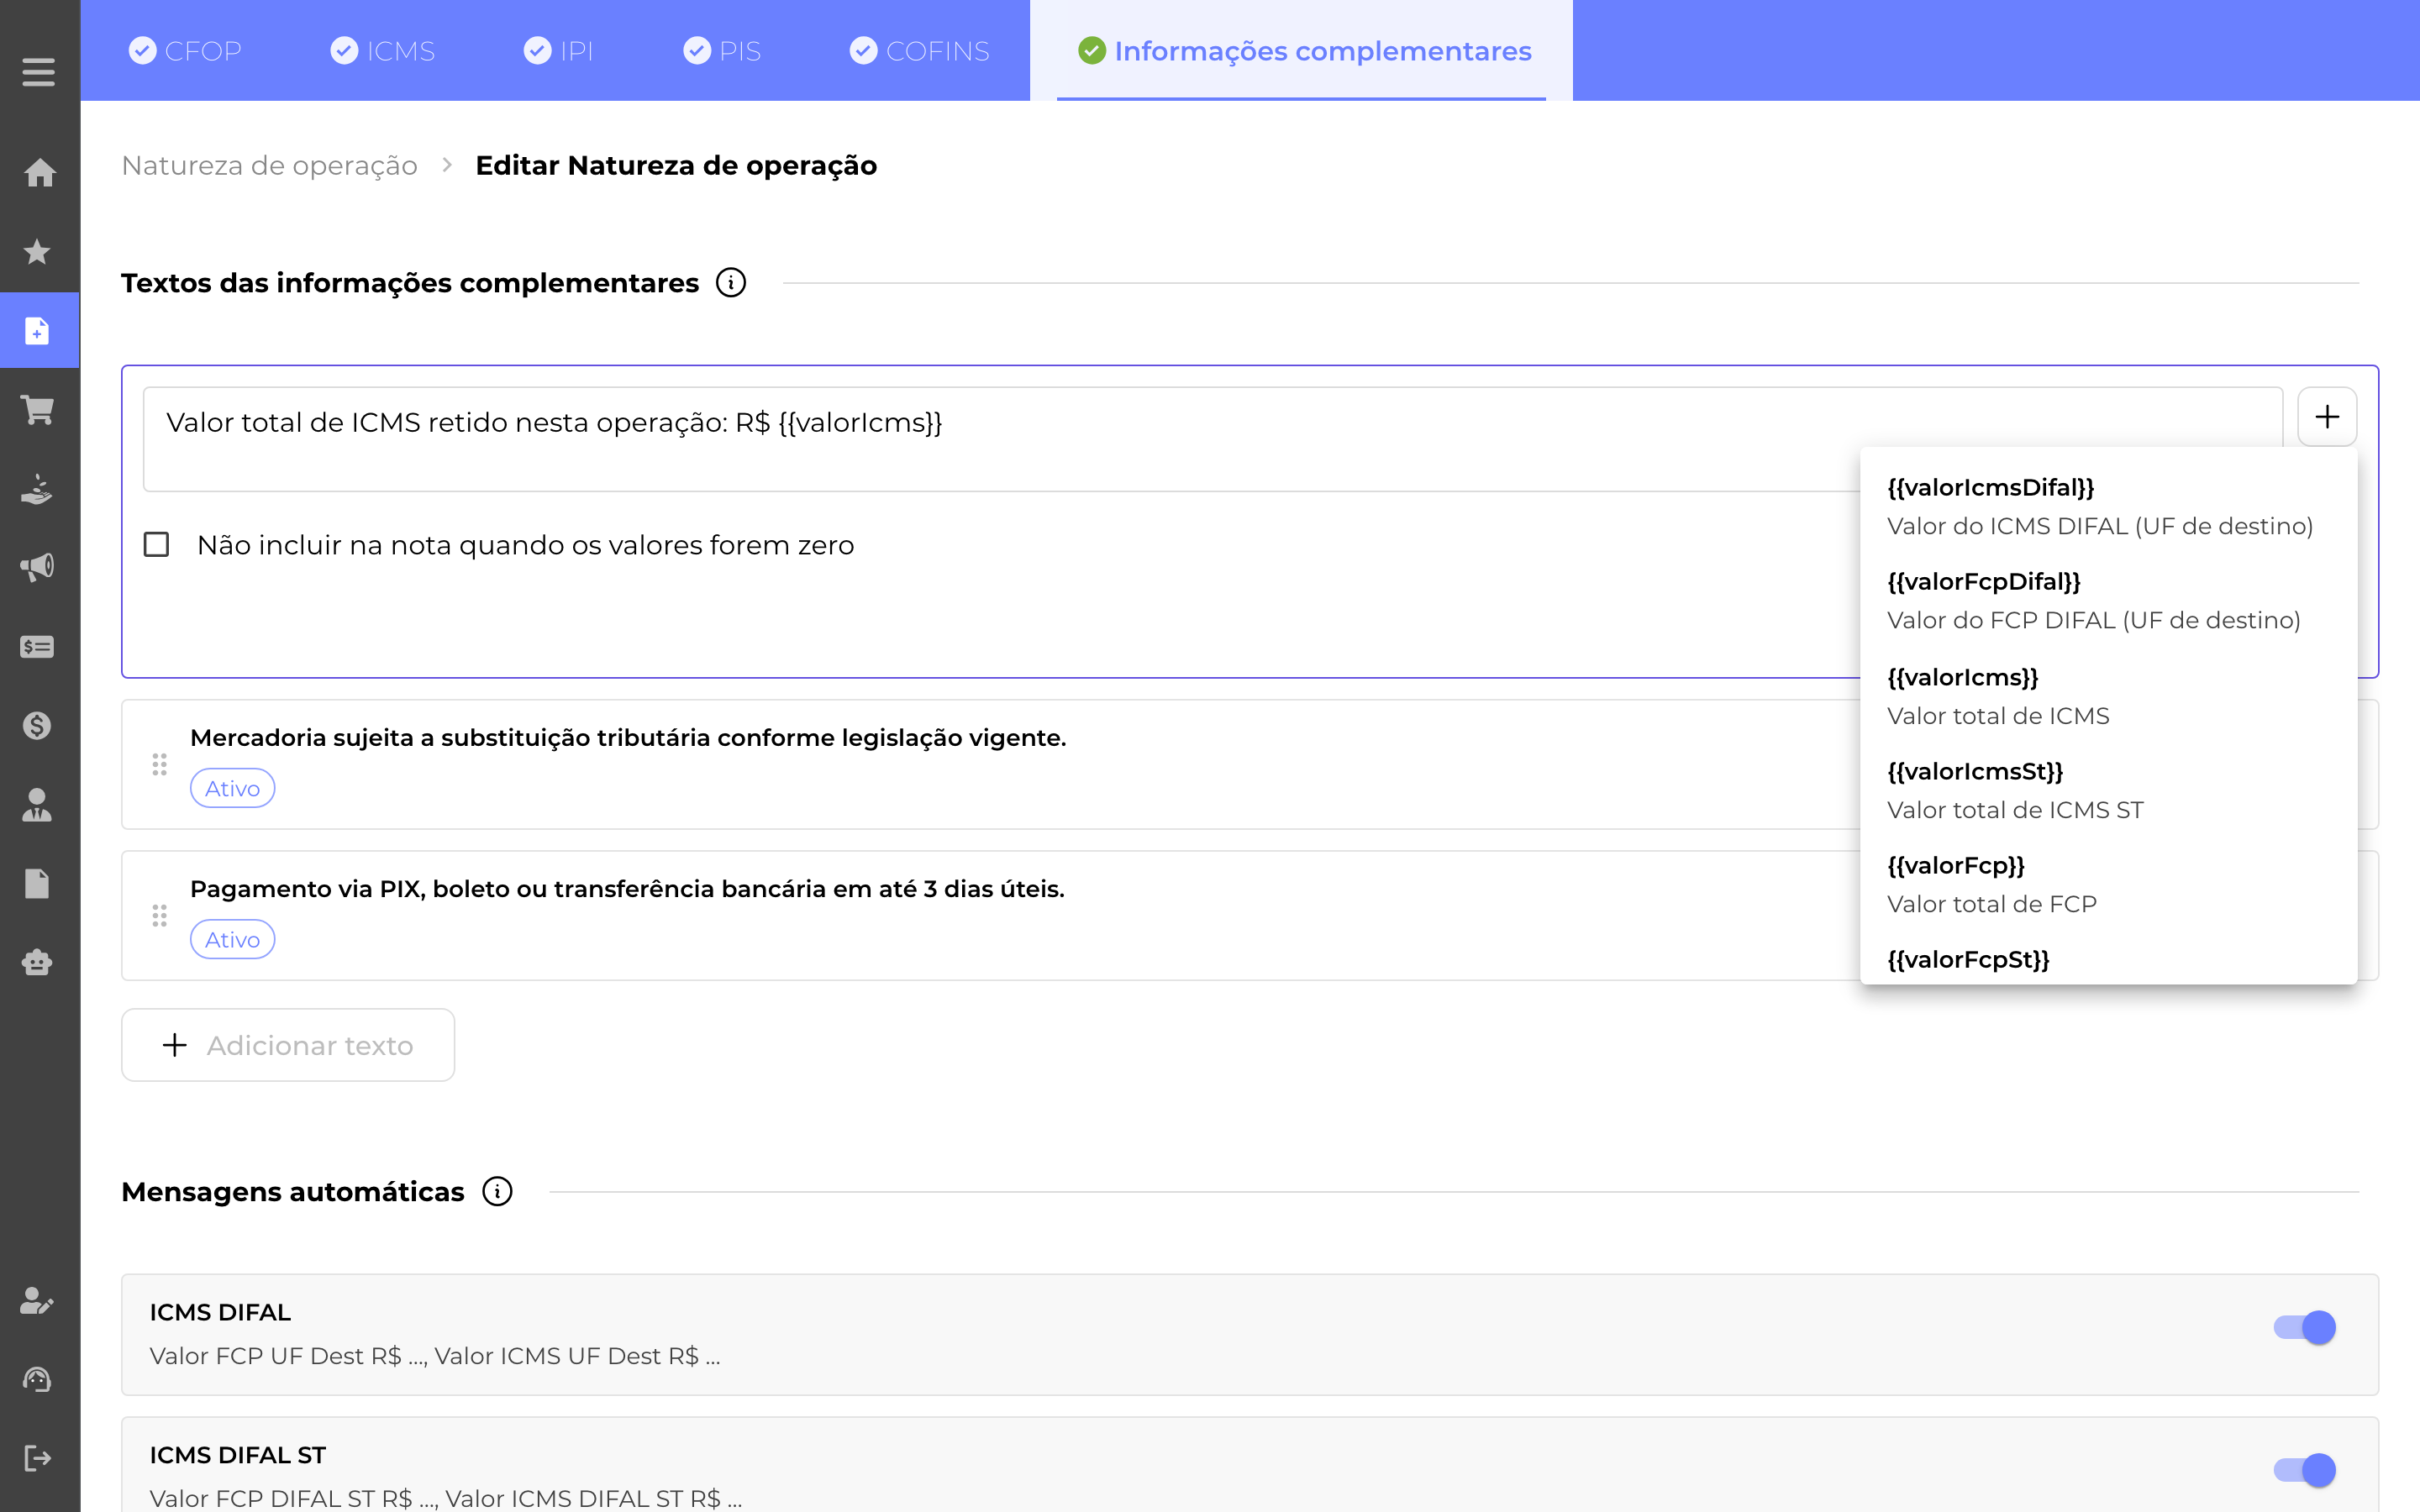Click the Adicionar texto button

288,1044
